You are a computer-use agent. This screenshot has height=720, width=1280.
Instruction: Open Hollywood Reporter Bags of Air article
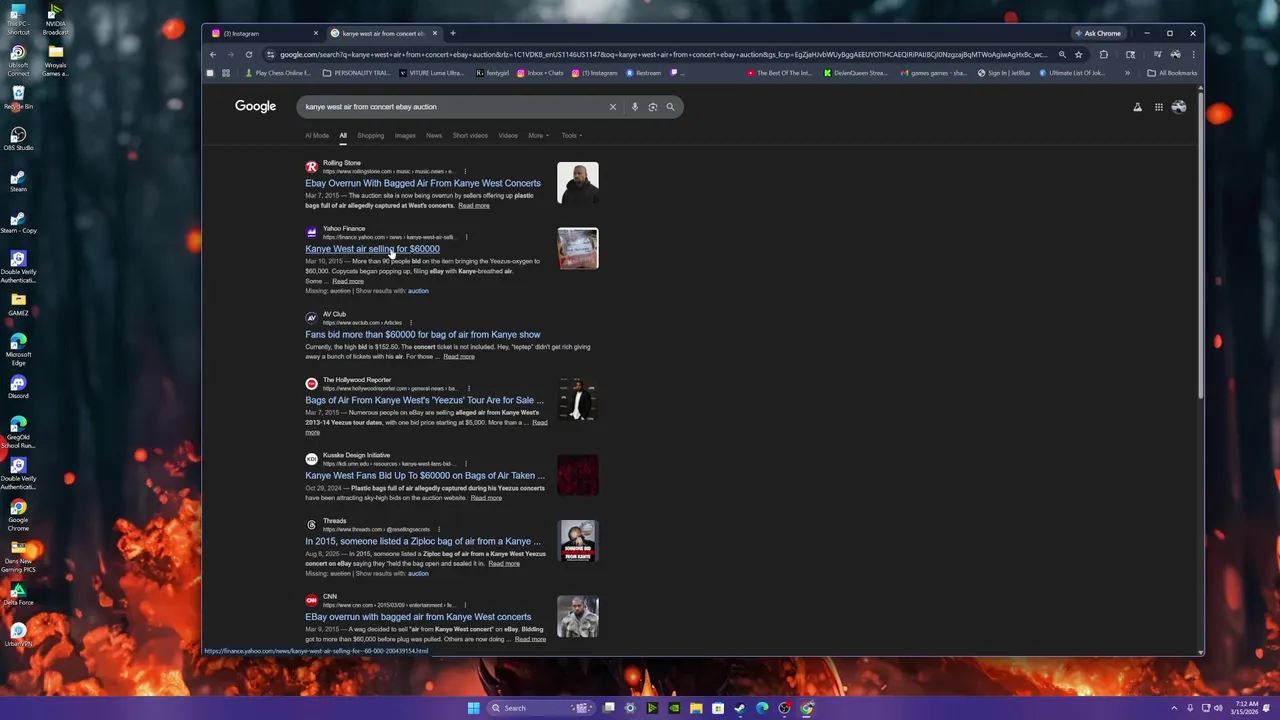click(x=425, y=400)
